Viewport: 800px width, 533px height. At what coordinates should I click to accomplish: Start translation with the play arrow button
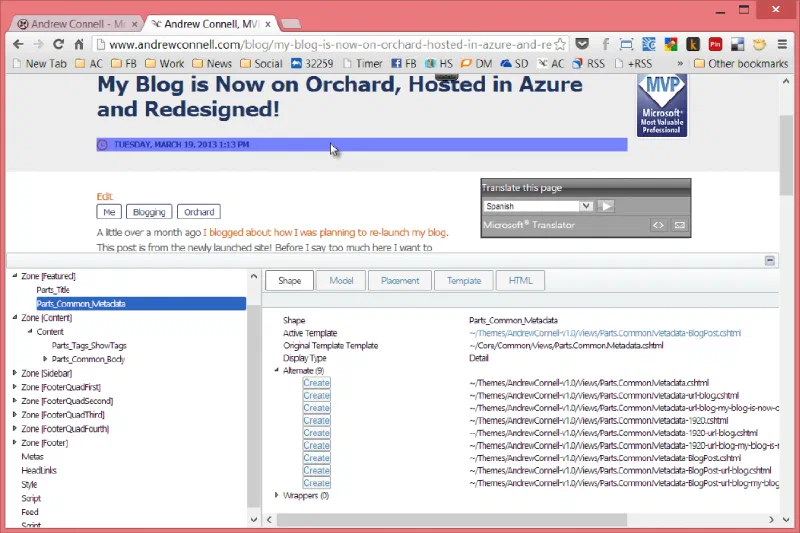click(x=606, y=206)
